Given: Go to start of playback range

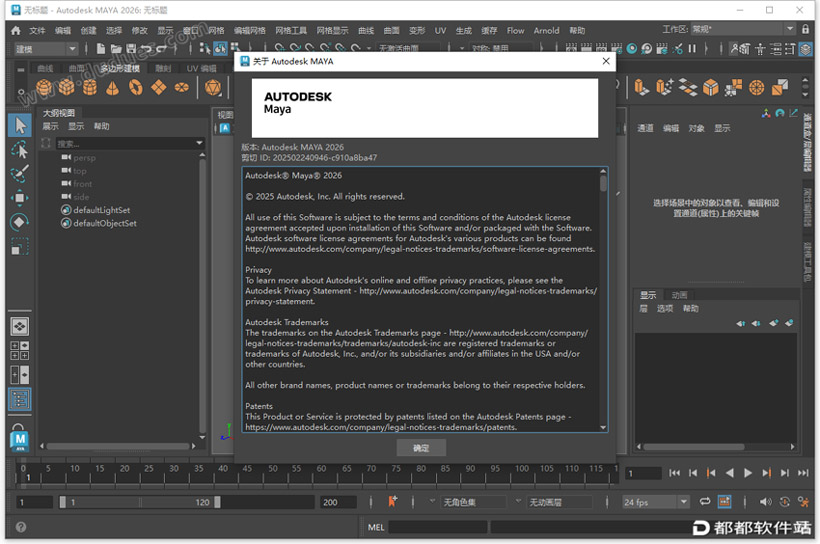Looking at the screenshot, I should [x=674, y=473].
